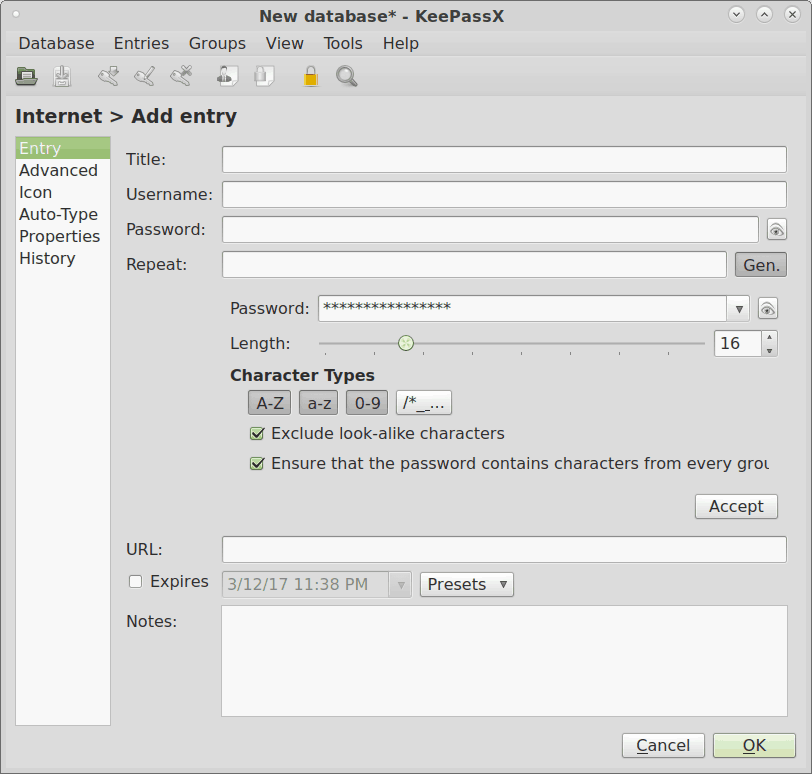The width and height of the screenshot is (812, 774).
Task: Switch to the Properties section
Action: (63, 237)
